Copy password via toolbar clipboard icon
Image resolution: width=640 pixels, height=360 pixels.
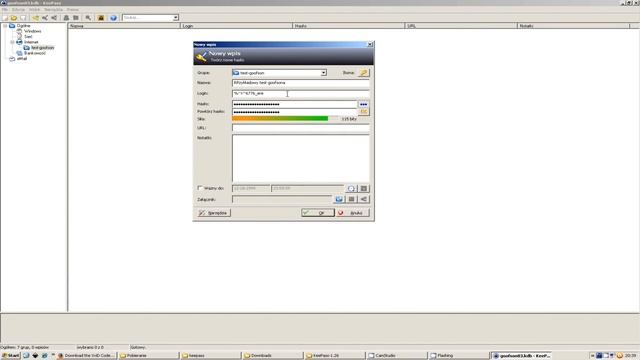pyautogui.click(x=76, y=18)
